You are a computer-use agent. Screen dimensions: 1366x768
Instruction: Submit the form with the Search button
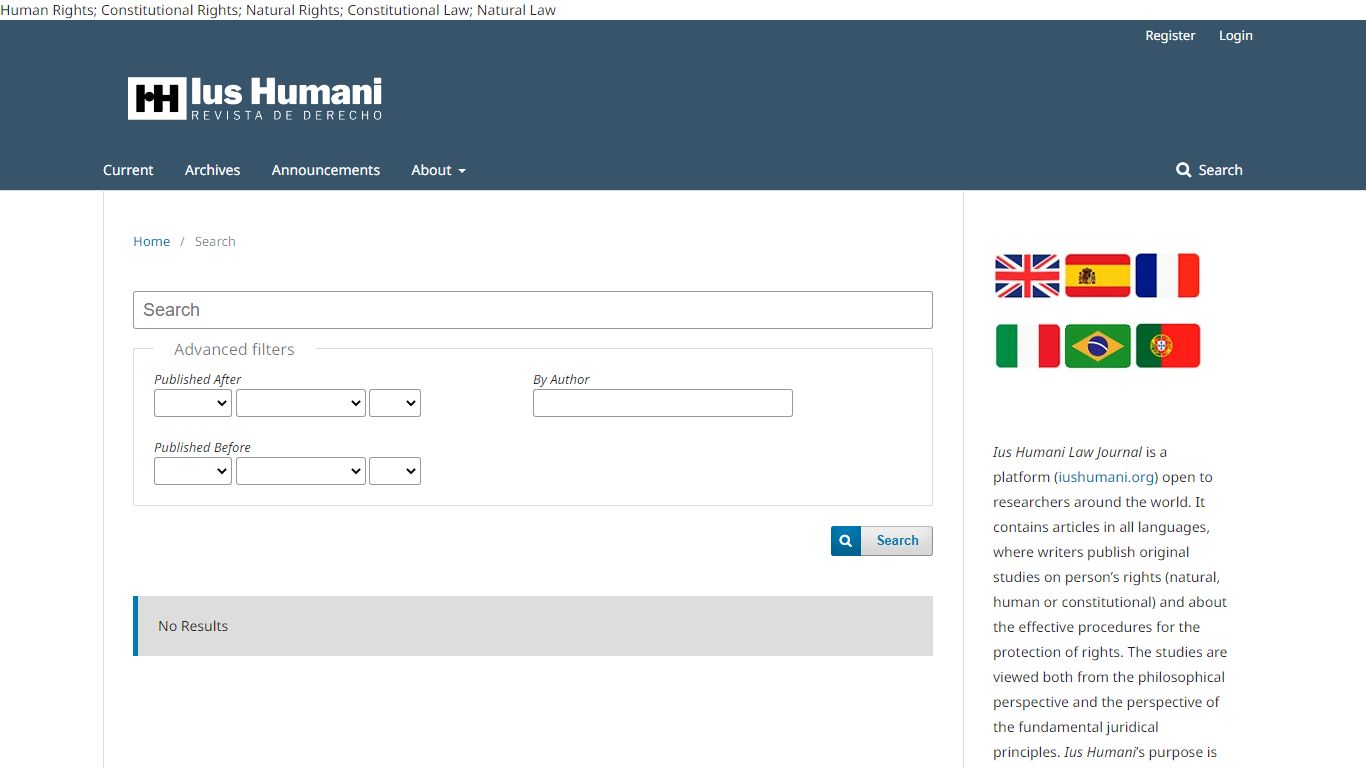pyautogui.click(x=882, y=541)
